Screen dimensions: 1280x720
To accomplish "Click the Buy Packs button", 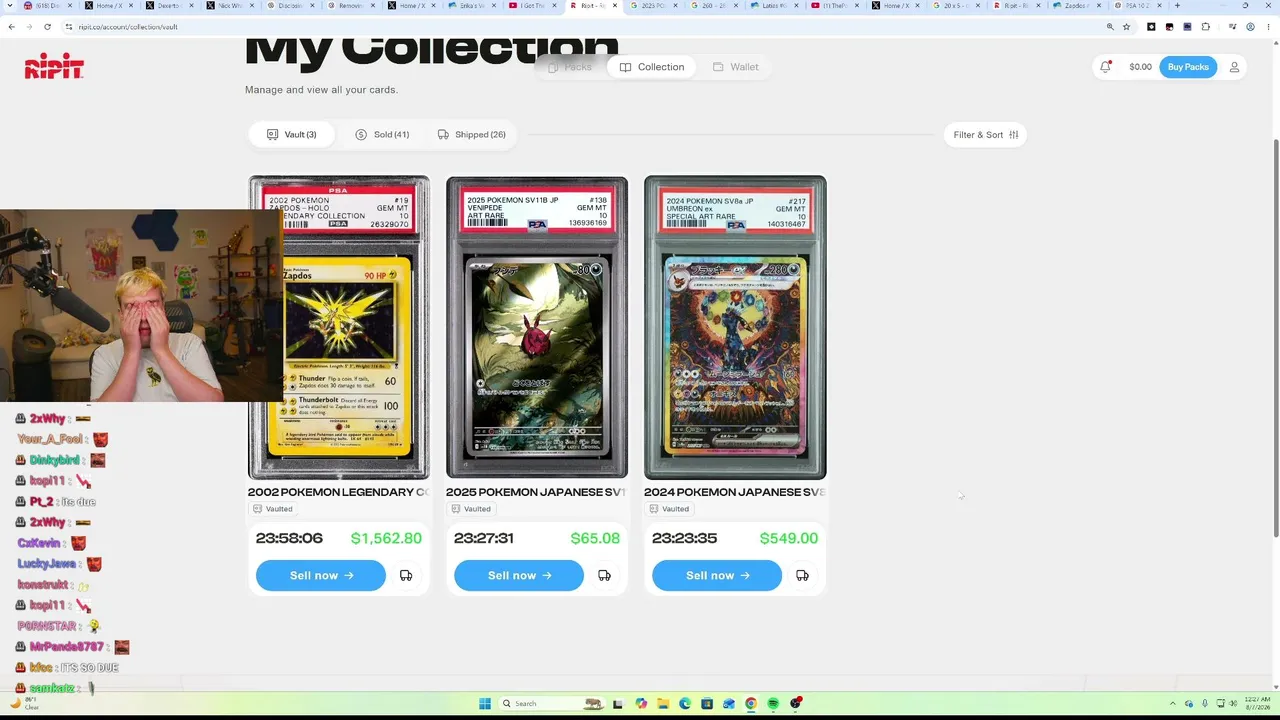I will click(x=1188, y=67).
